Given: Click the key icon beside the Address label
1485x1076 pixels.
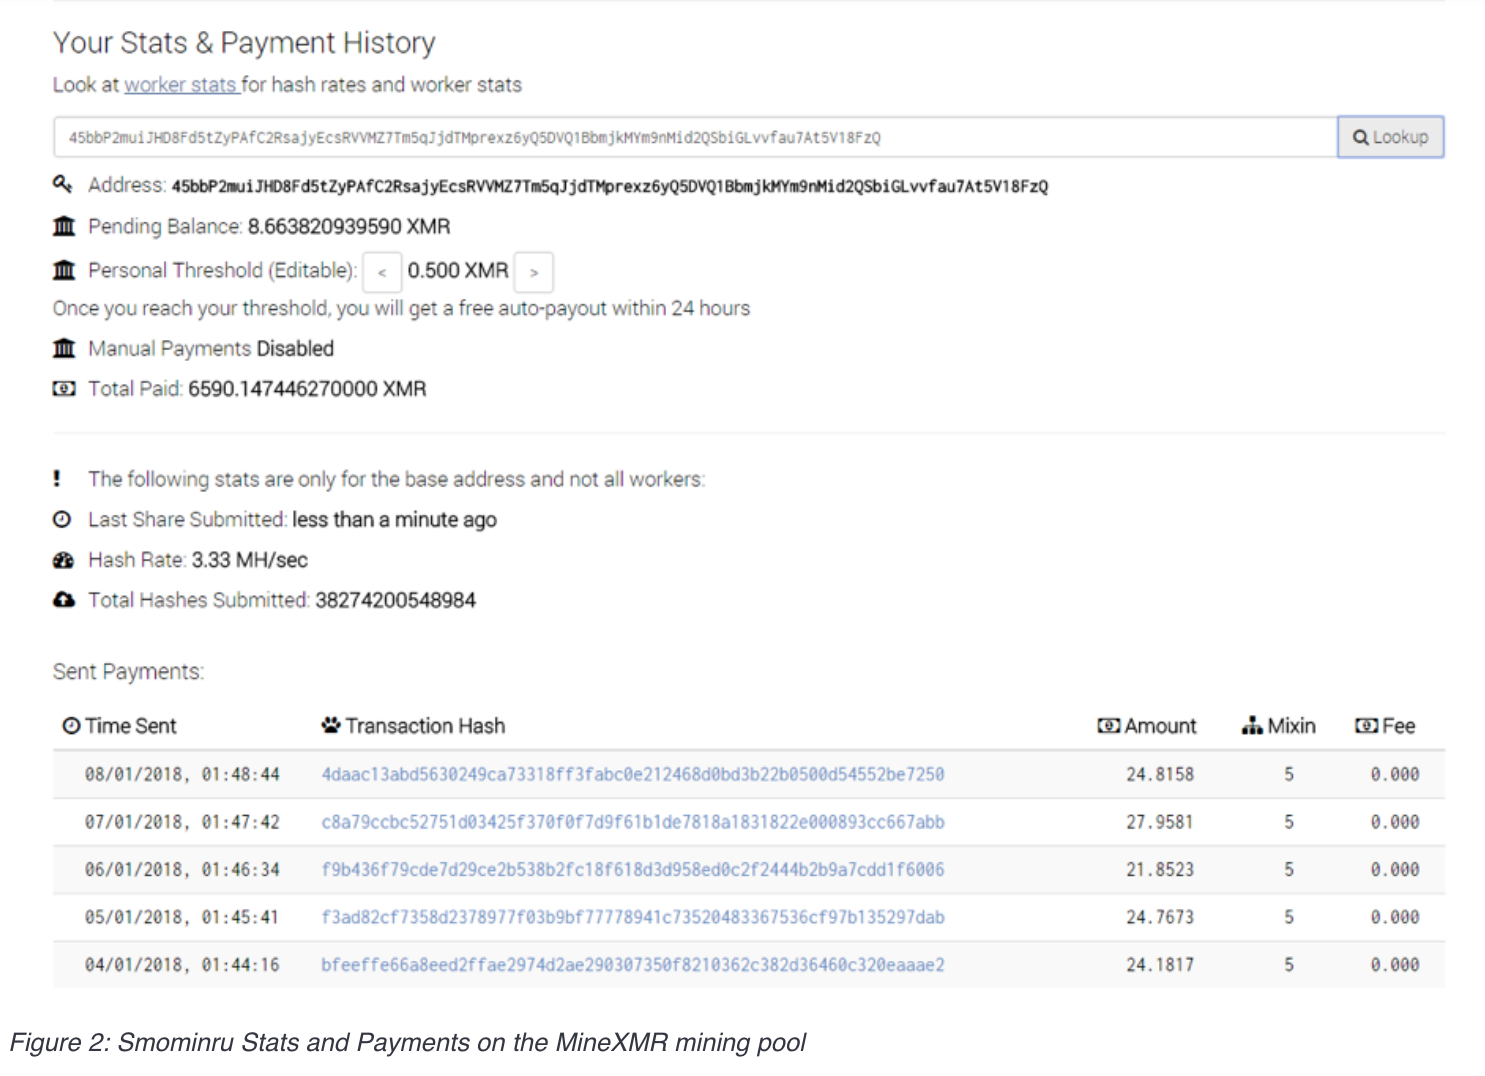Looking at the screenshot, I should point(64,185).
